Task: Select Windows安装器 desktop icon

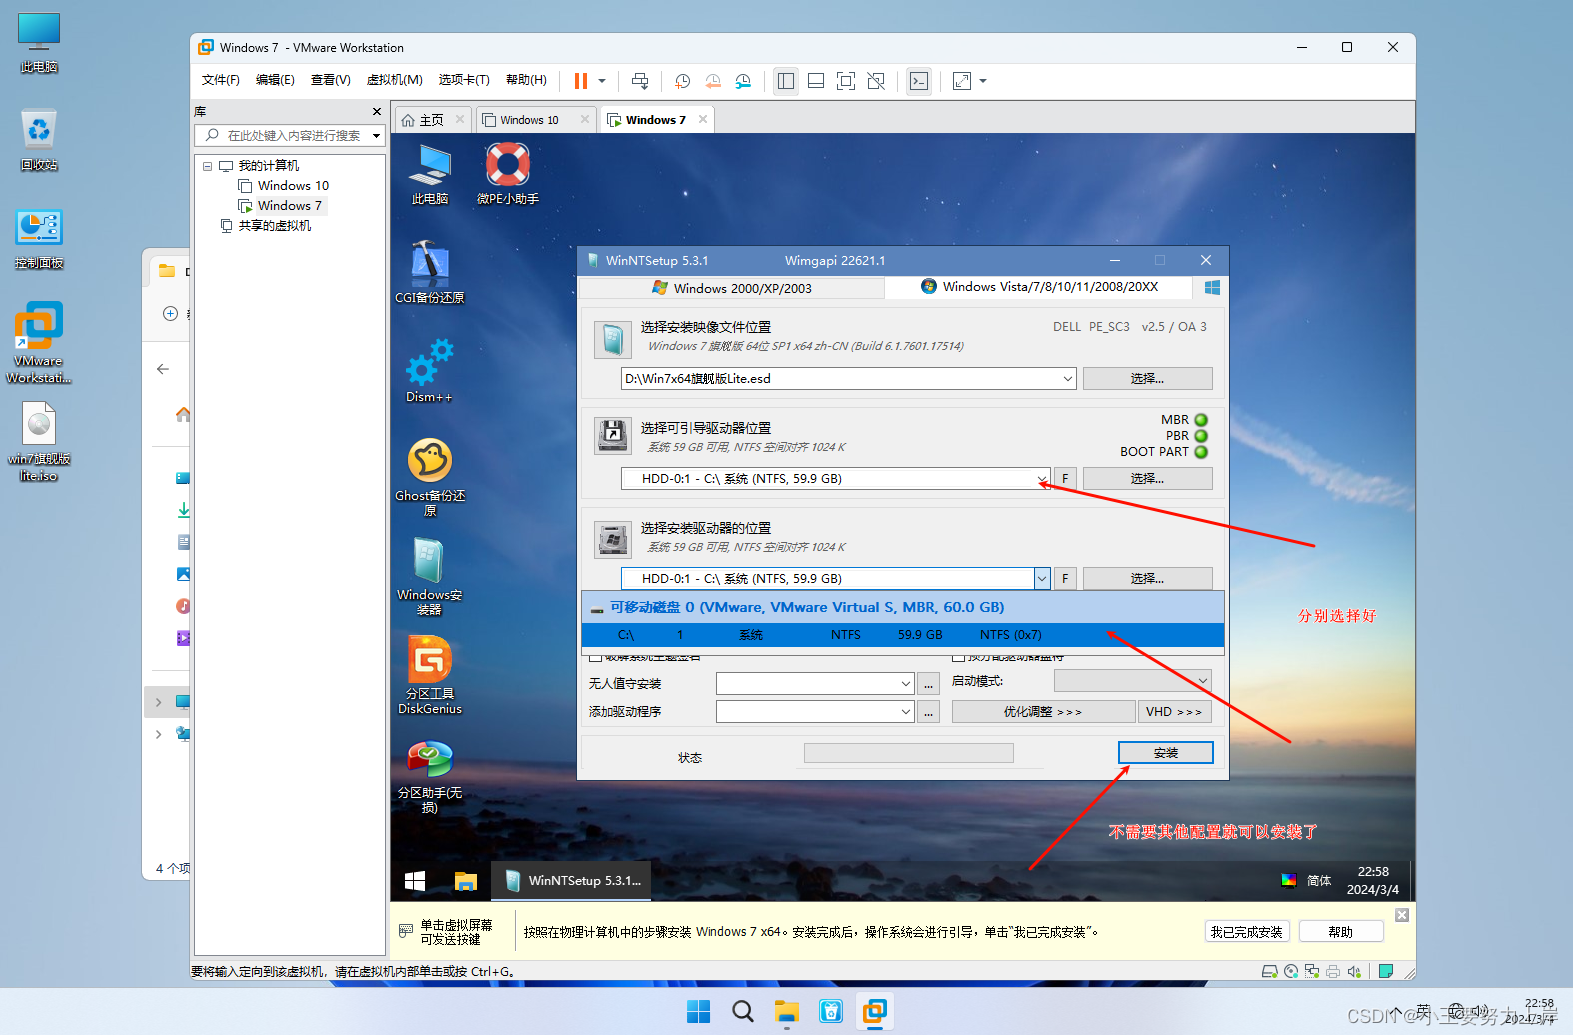Action: [x=430, y=576]
